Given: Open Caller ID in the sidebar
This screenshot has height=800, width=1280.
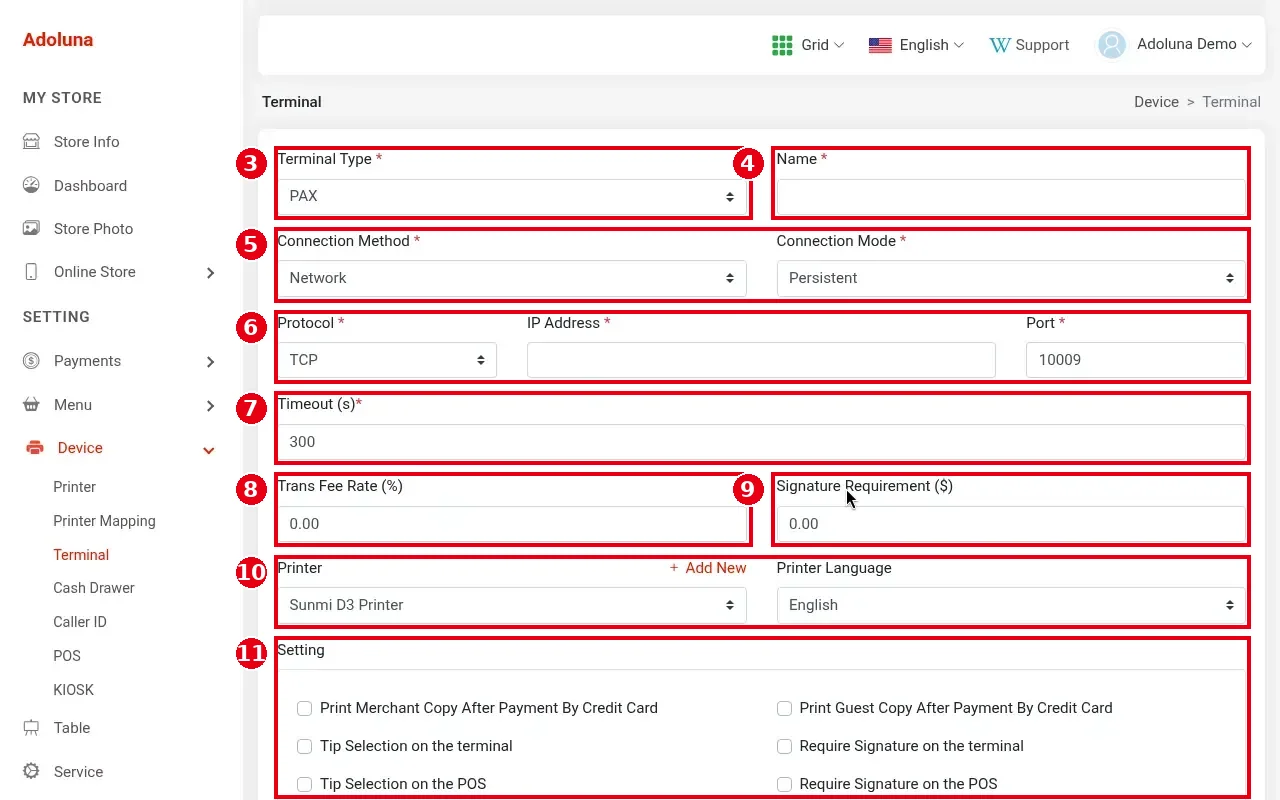Looking at the screenshot, I should tap(80, 622).
